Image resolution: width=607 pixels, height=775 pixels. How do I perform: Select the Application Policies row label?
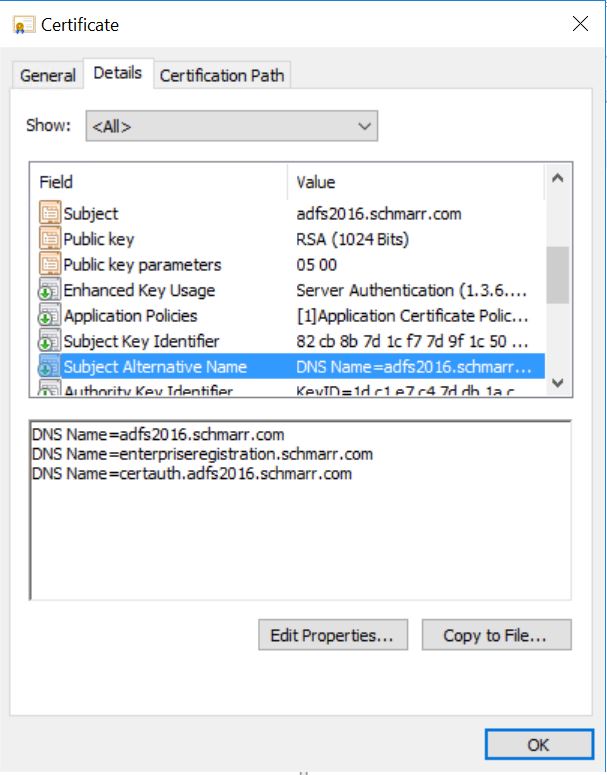click(x=130, y=316)
